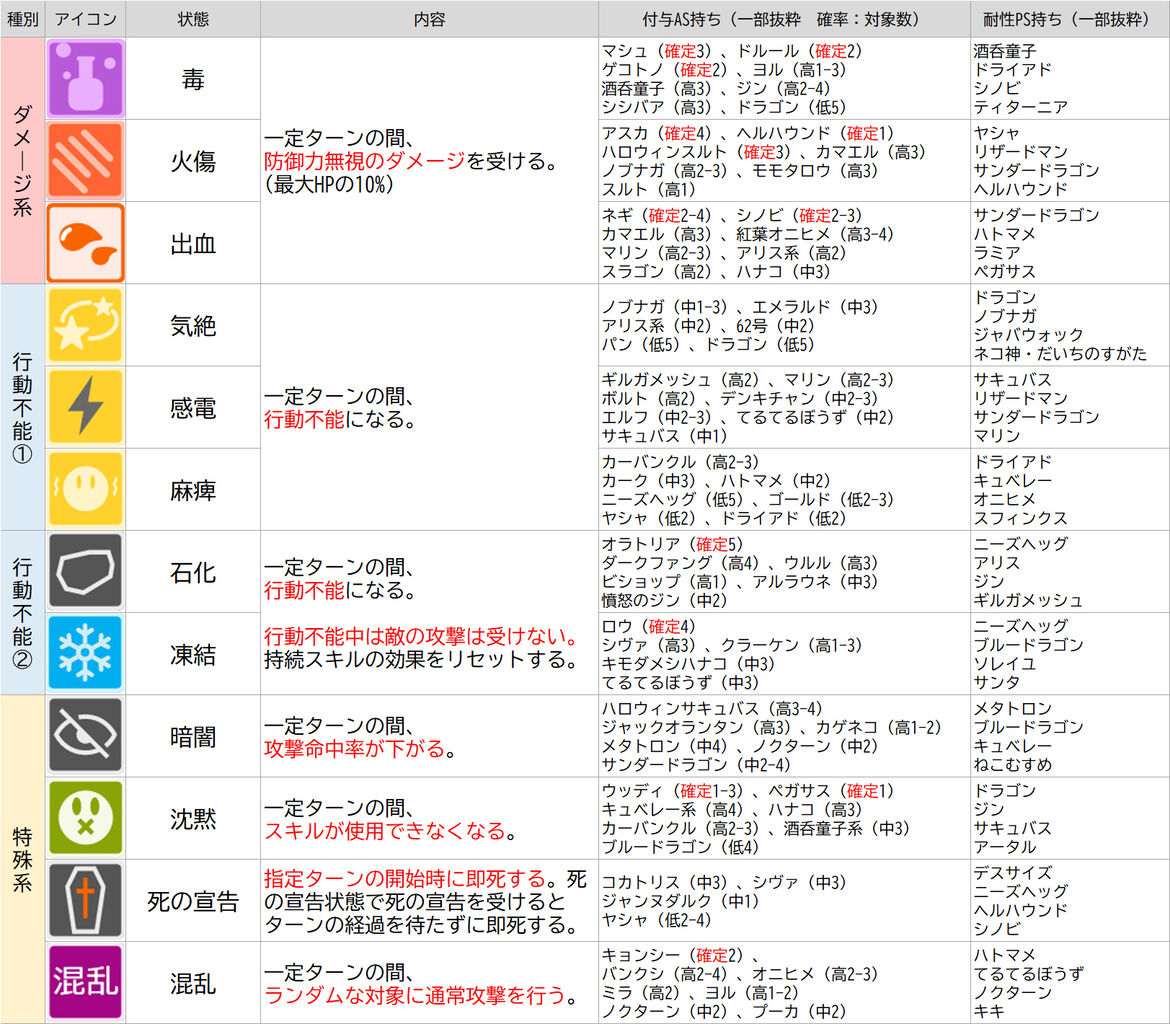Image resolution: width=1170 pixels, height=1024 pixels.
Task: Select the 出血 status name
Action: [193, 243]
